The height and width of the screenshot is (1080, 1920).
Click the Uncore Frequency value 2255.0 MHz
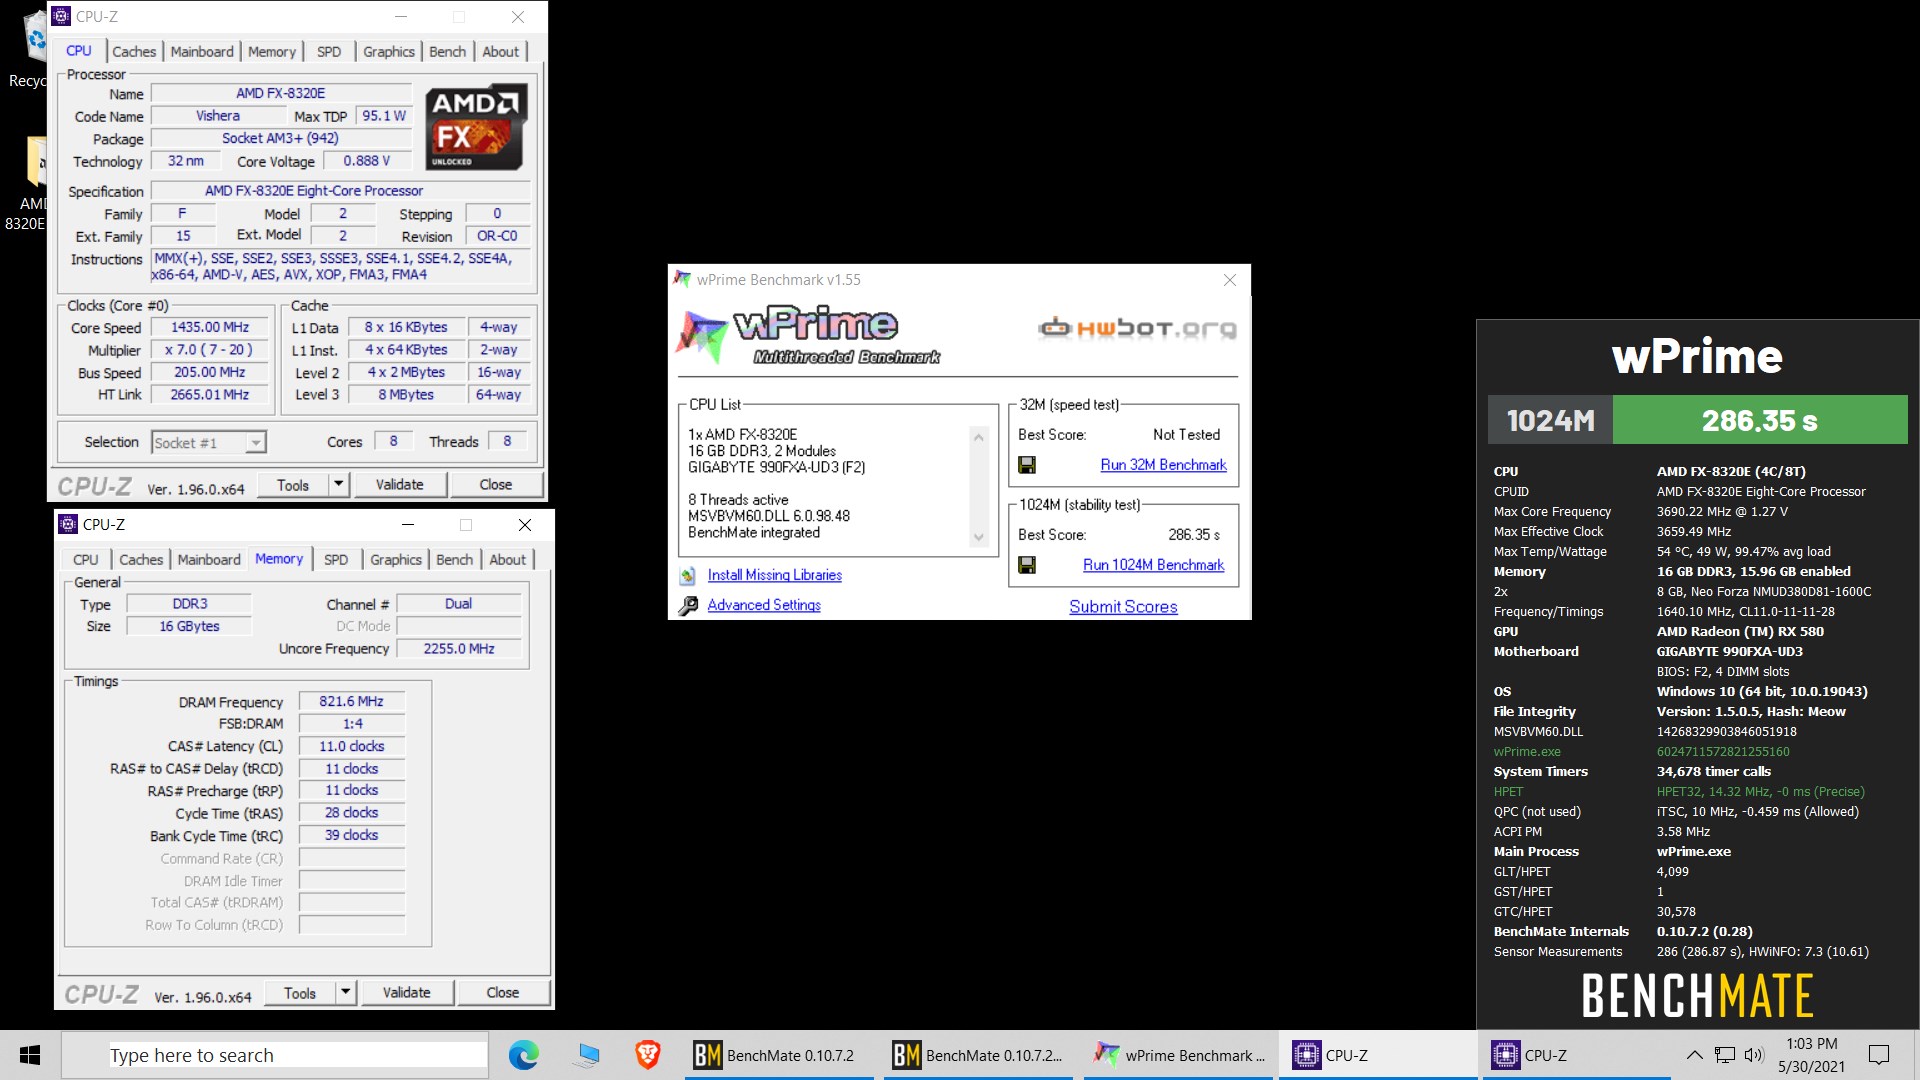(x=459, y=649)
